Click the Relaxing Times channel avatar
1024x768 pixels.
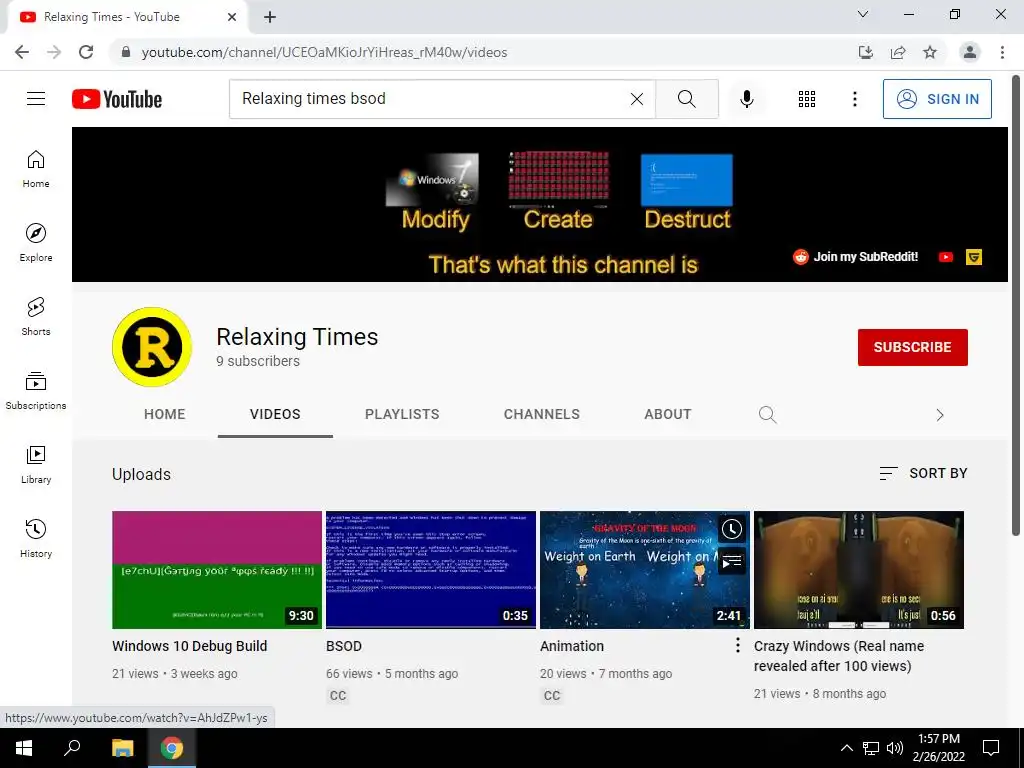click(x=152, y=347)
